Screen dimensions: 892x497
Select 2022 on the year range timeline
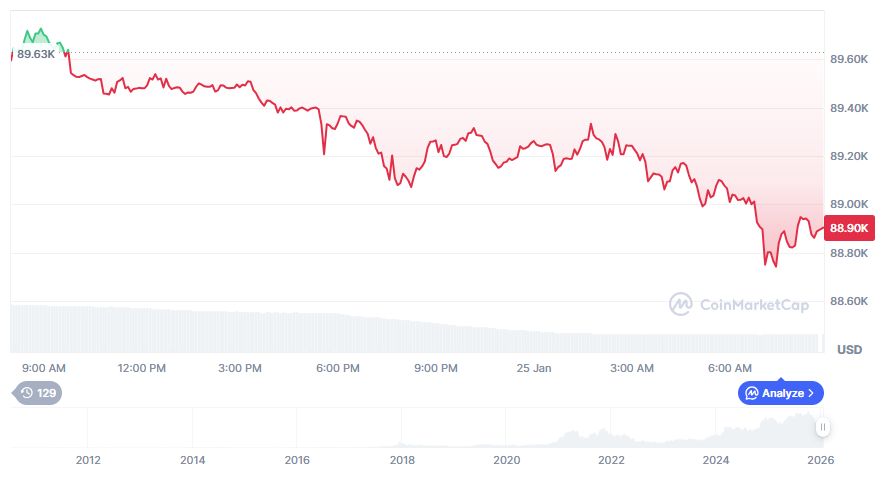[x=611, y=461]
